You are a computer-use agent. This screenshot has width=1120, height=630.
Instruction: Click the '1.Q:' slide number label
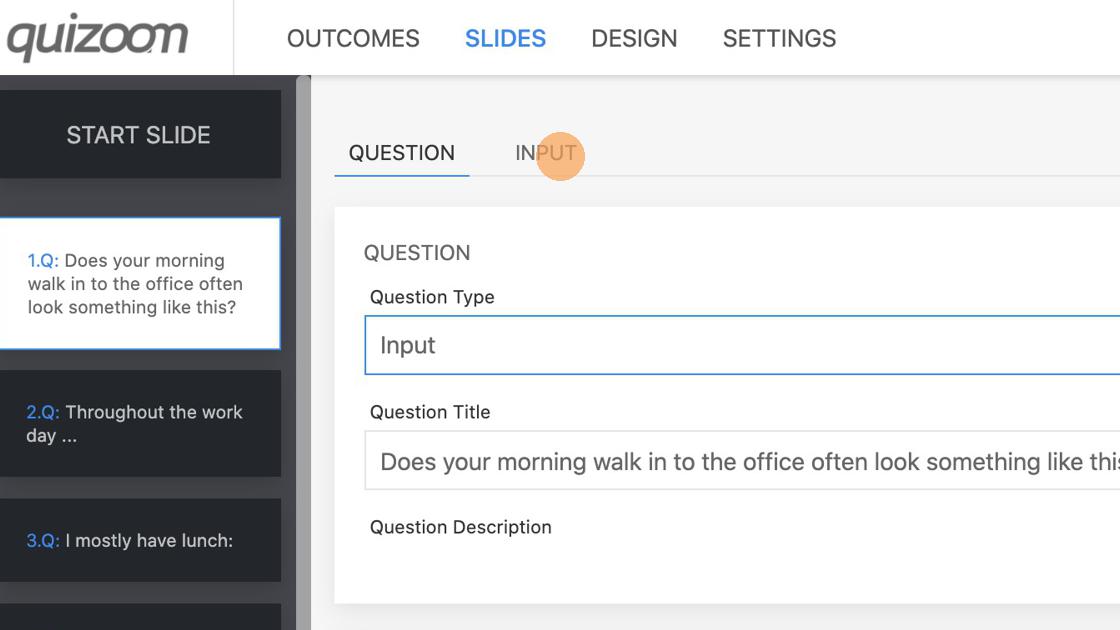tap(43, 261)
